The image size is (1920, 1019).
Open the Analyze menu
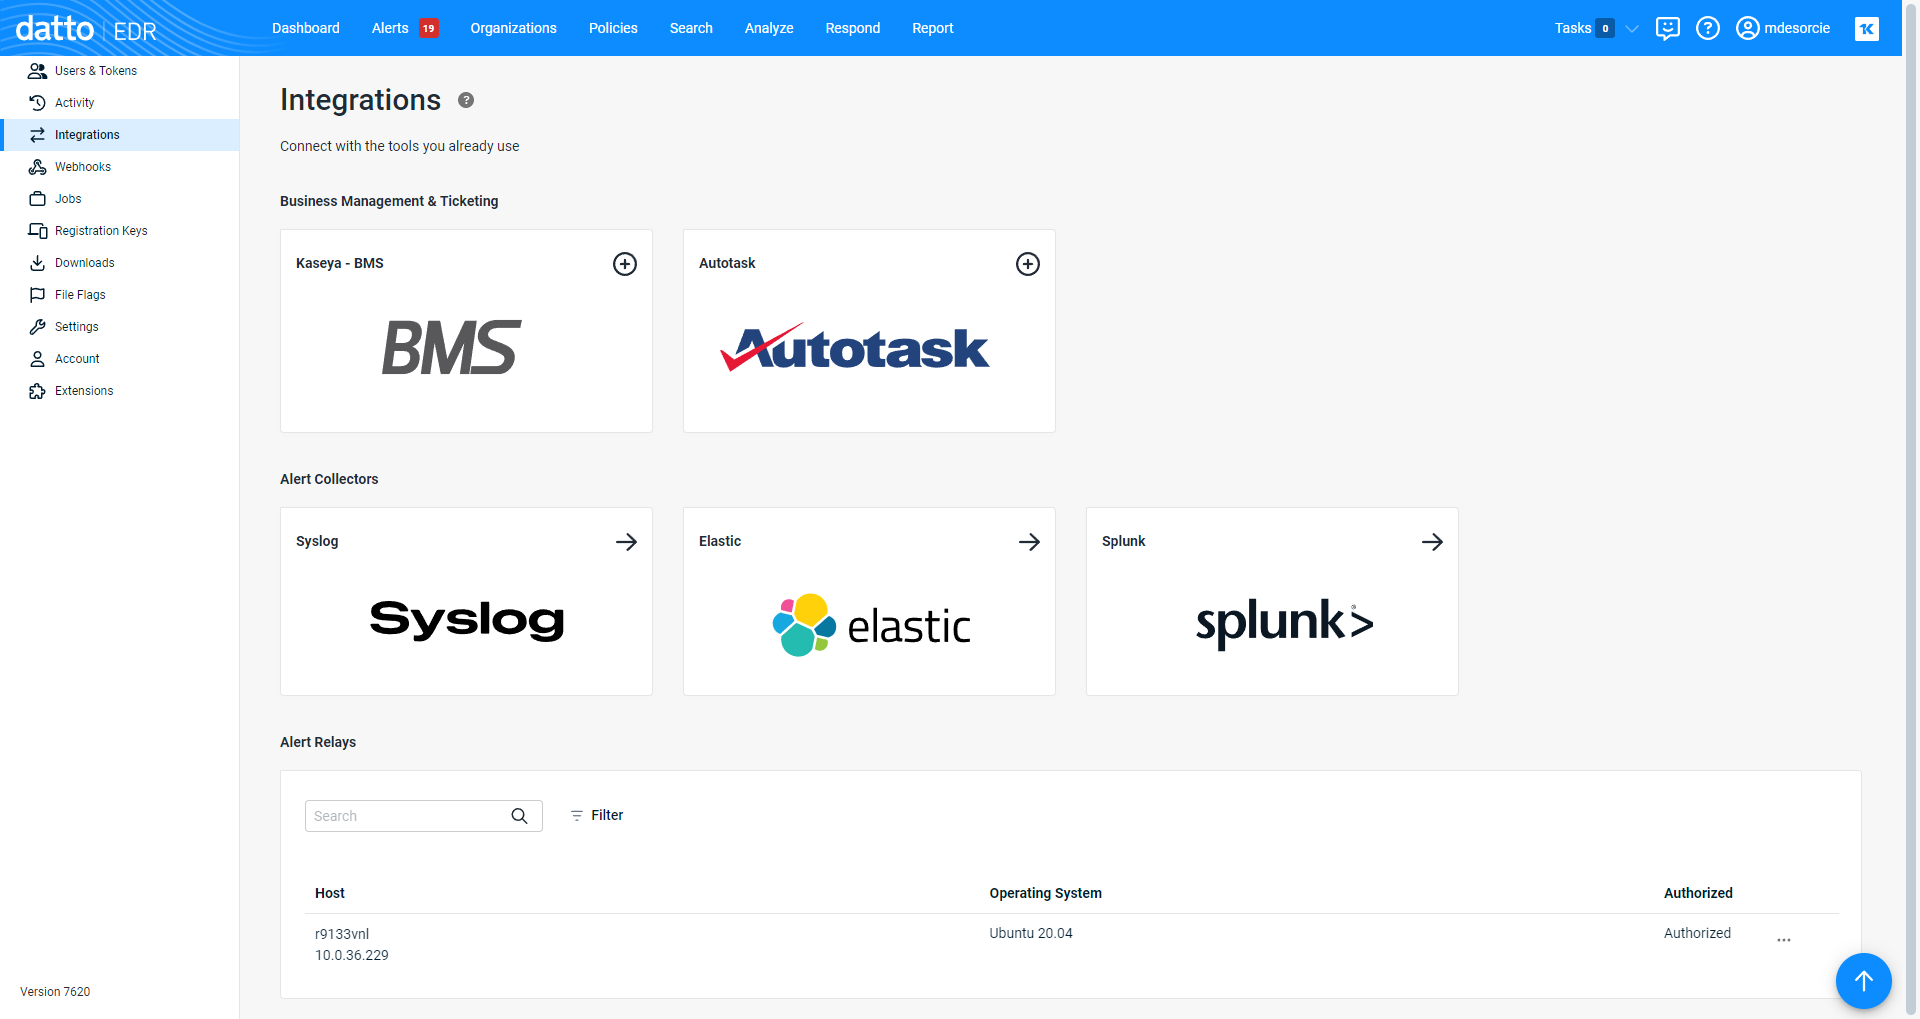769,28
